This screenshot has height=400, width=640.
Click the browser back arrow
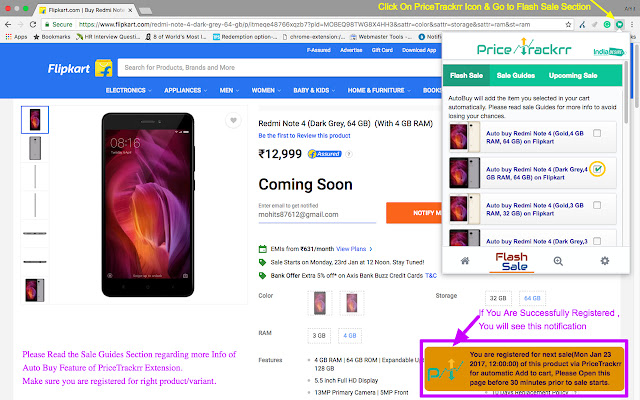click(8, 24)
